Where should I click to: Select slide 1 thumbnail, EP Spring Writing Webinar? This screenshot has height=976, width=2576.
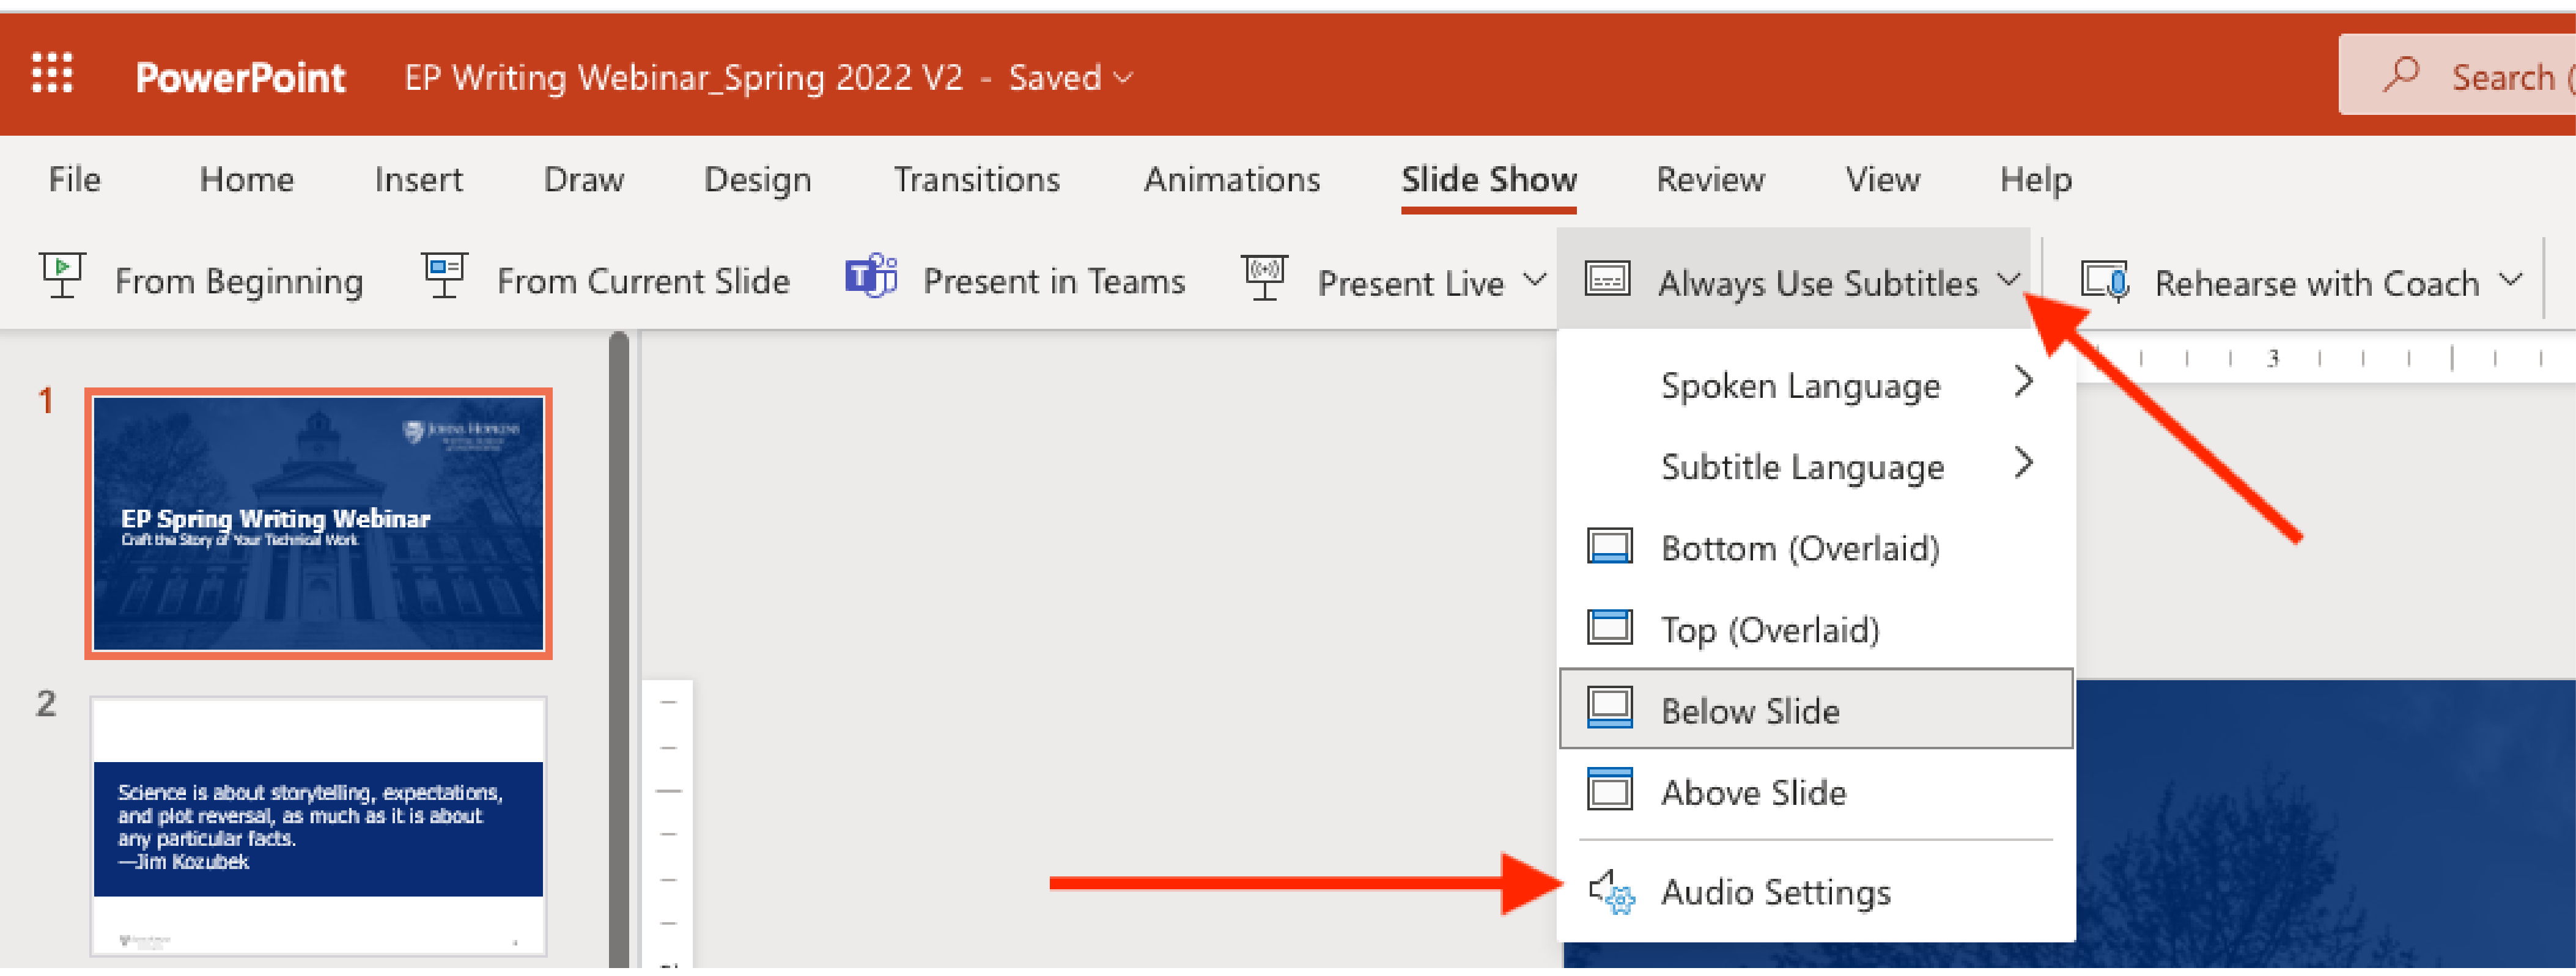pos(318,523)
